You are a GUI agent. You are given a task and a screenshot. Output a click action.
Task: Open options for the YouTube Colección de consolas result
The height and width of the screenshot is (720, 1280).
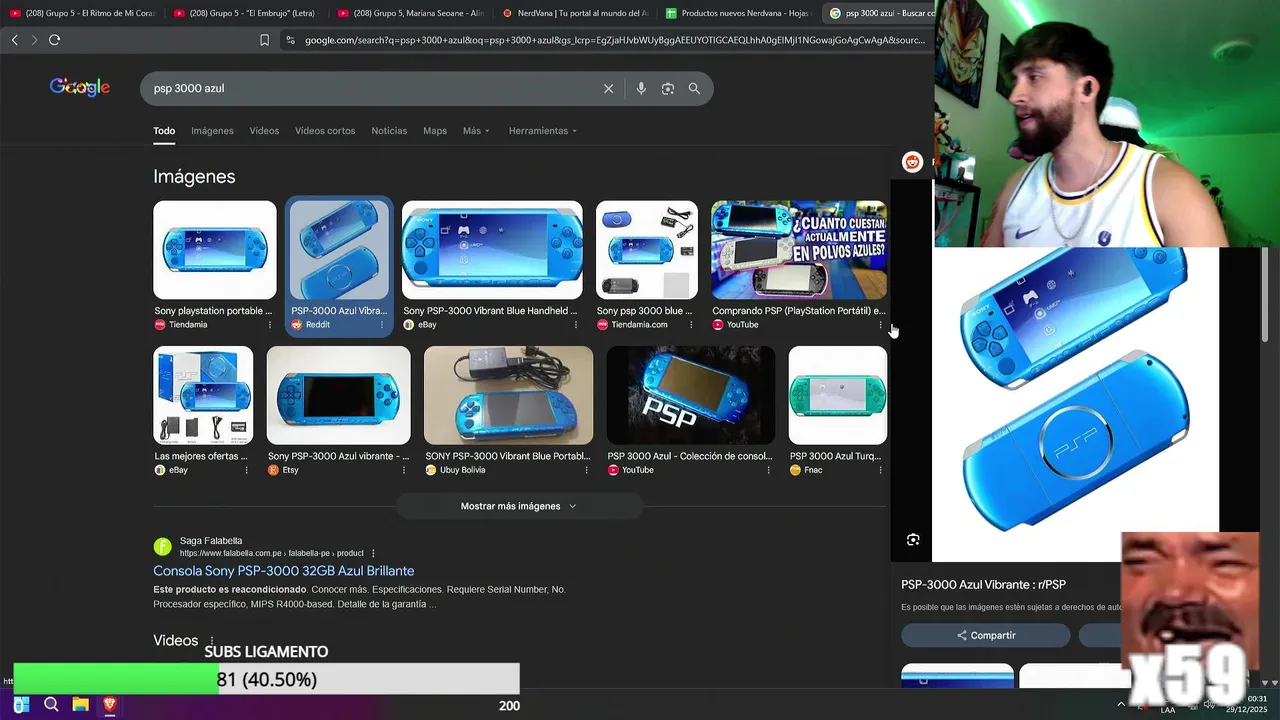tap(768, 470)
